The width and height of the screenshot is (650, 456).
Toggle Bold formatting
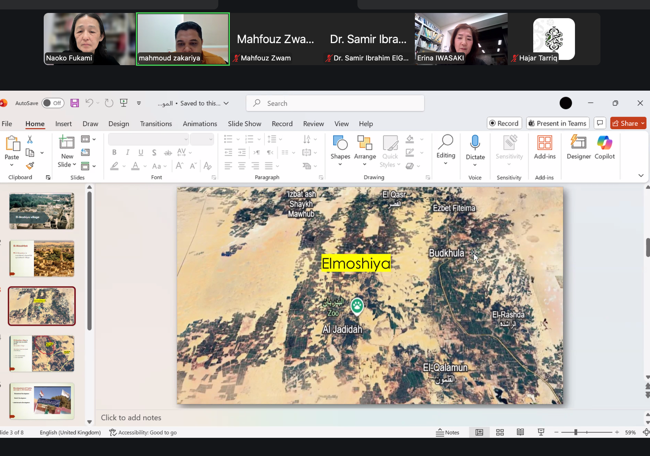114,153
